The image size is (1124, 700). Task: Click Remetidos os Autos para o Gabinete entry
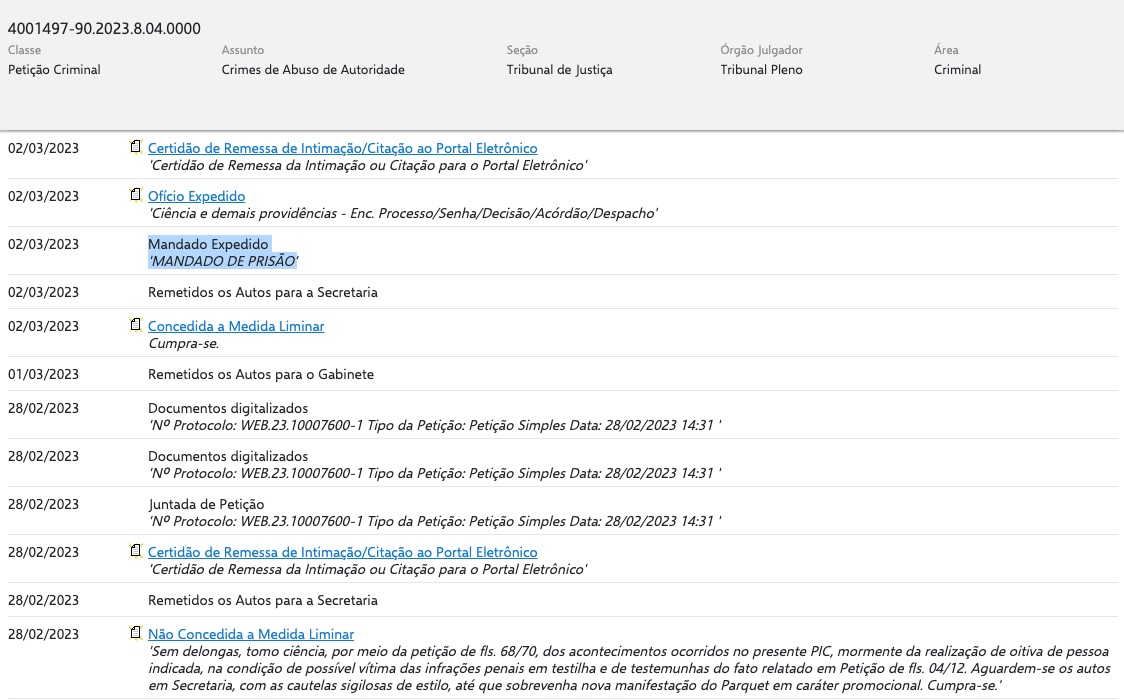pyautogui.click(x=260, y=374)
